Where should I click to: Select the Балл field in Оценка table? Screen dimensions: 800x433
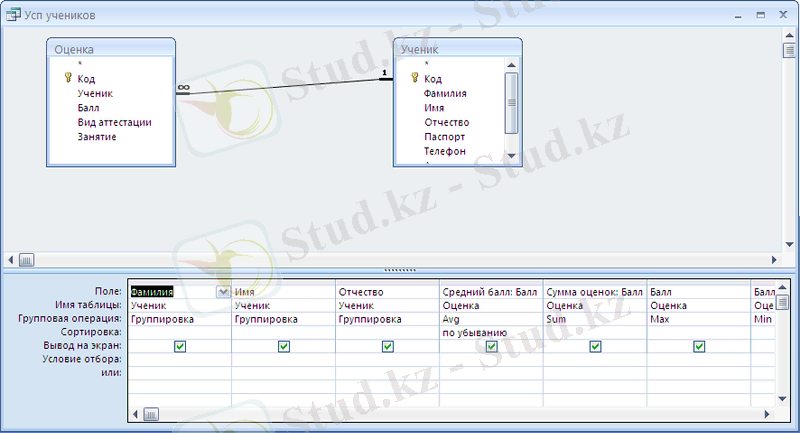[x=88, y=108]
